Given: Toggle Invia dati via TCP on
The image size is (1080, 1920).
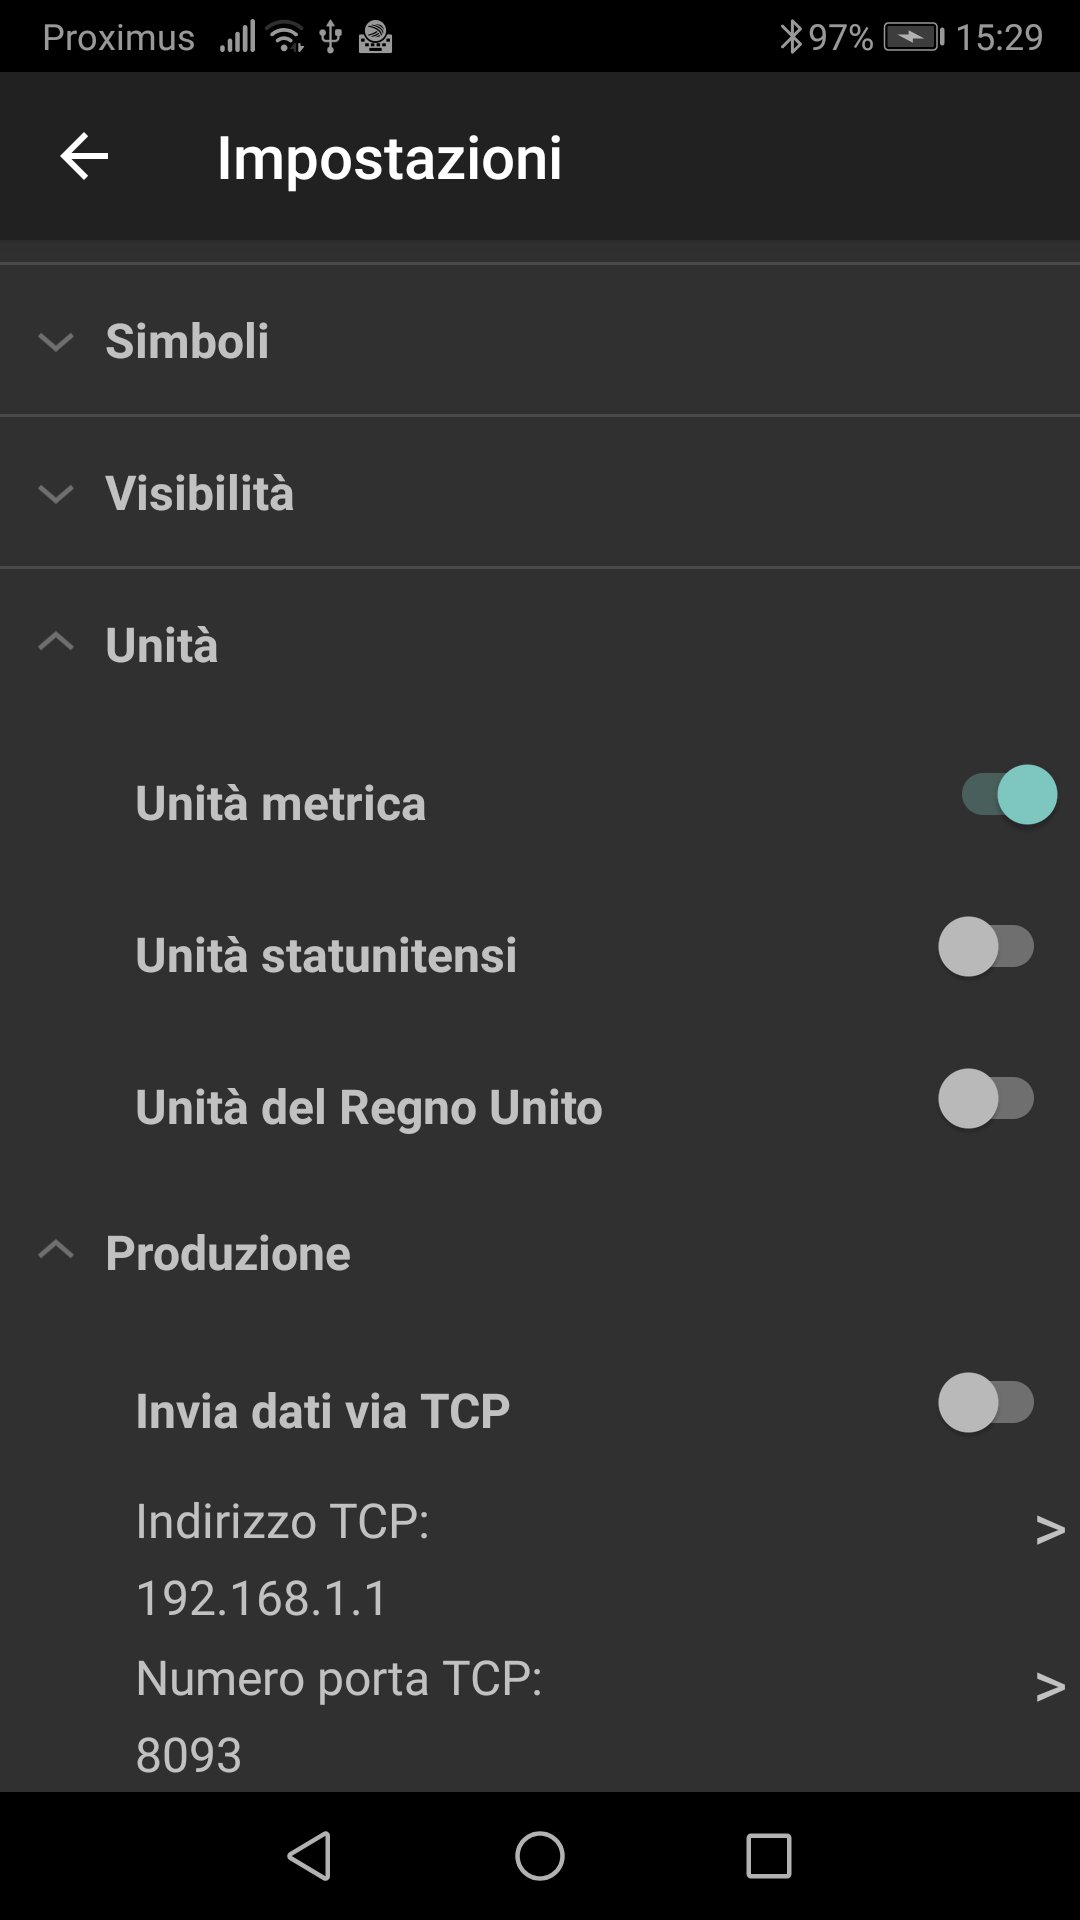Looking at the screenshot, I should 986,1403.
